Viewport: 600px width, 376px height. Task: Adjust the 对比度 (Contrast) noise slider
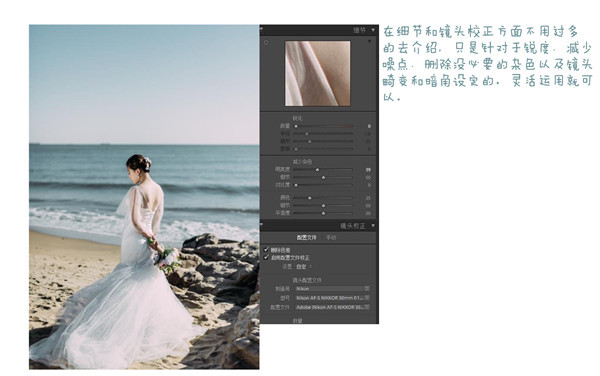pos(323,185)
